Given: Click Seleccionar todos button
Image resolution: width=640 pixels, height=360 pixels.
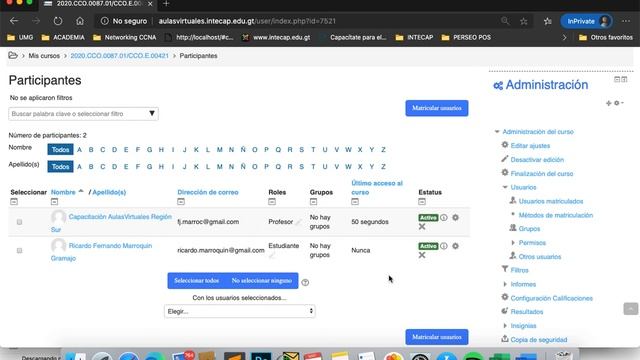Looking at the screenshot, I should click(196, 281).
